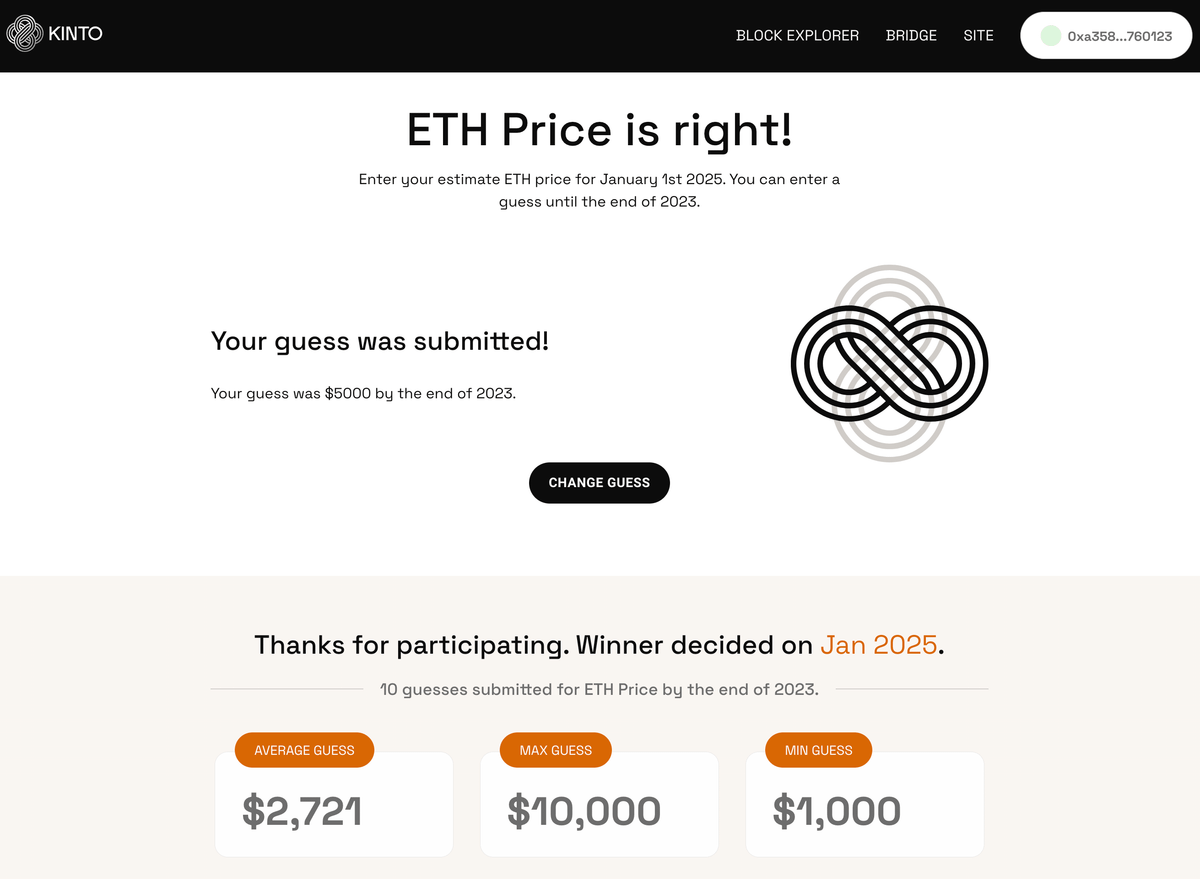Click the Kinto knot logo icon

coord(23,35)
